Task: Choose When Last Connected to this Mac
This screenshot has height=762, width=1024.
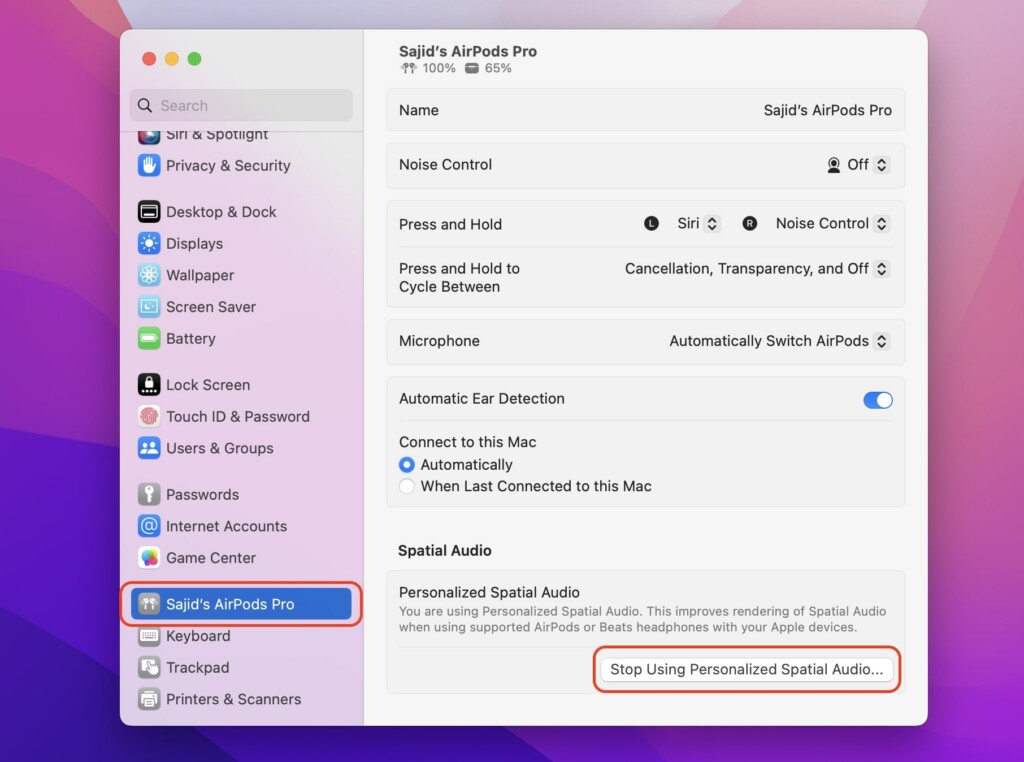Action: click(x=407, y=487)
